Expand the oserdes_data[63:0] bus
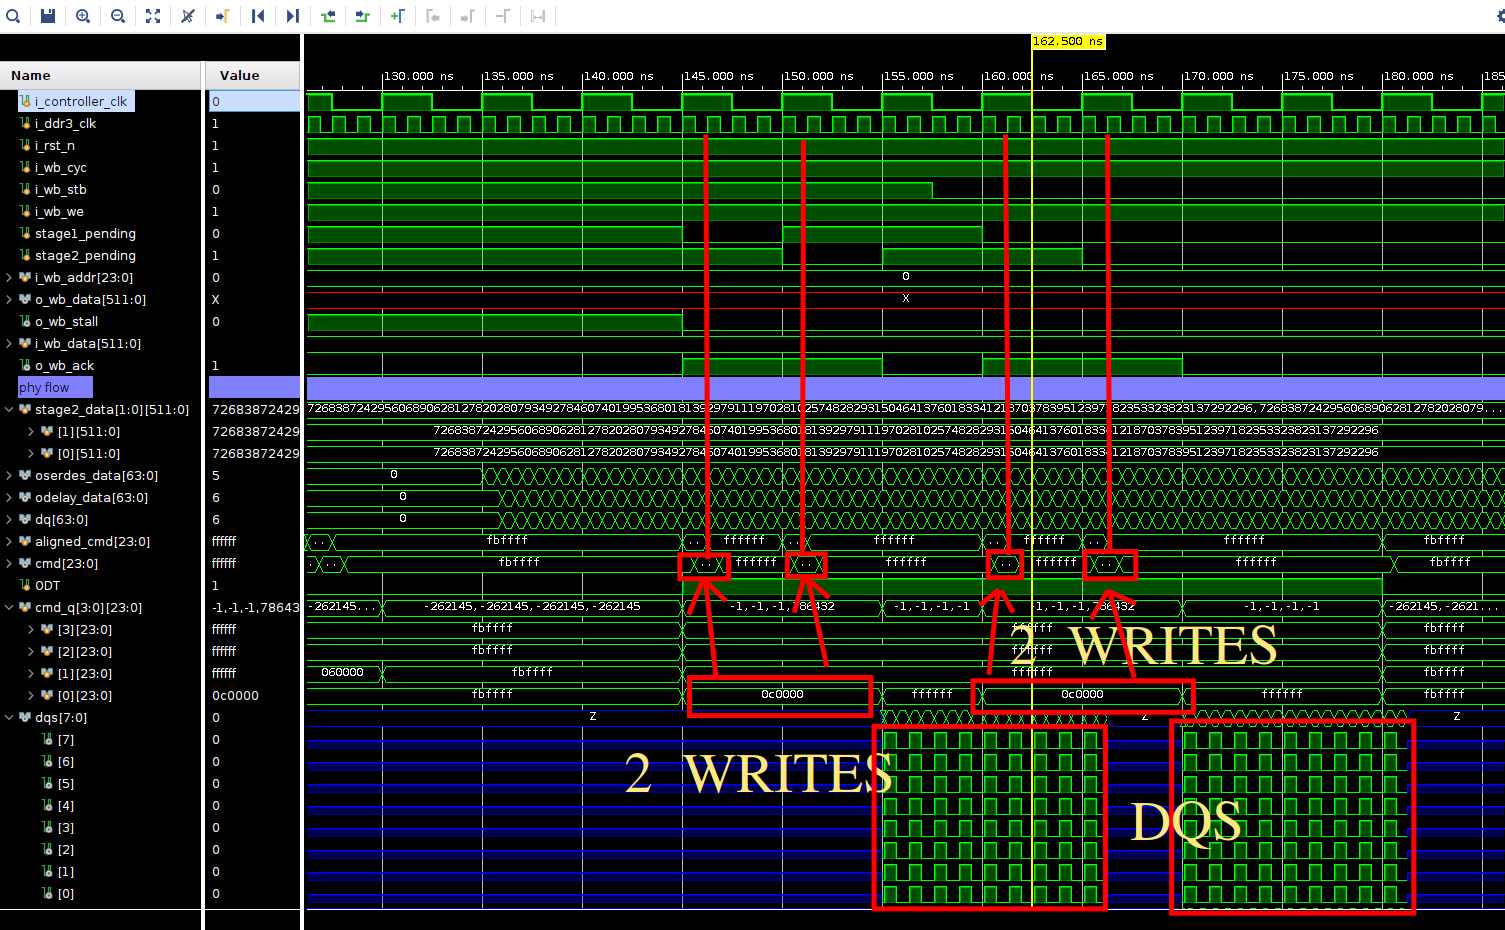Image resolution: width=1505 pixels, height=930 pixels. [x=9, y=476]
